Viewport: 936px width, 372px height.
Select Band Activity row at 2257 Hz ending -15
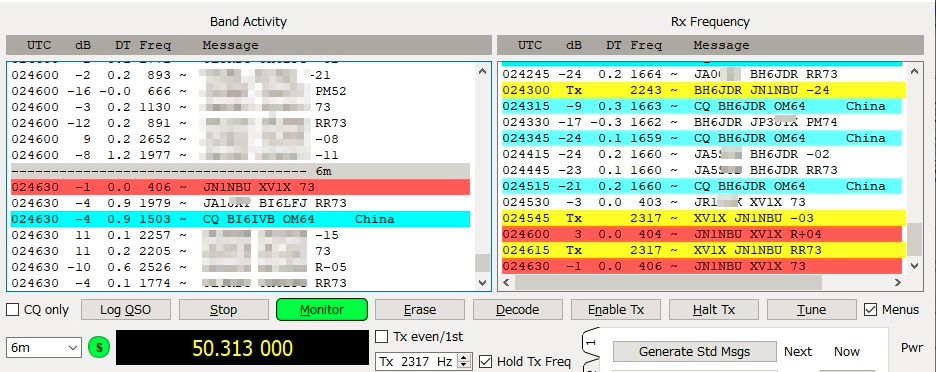tap(241, 235)
